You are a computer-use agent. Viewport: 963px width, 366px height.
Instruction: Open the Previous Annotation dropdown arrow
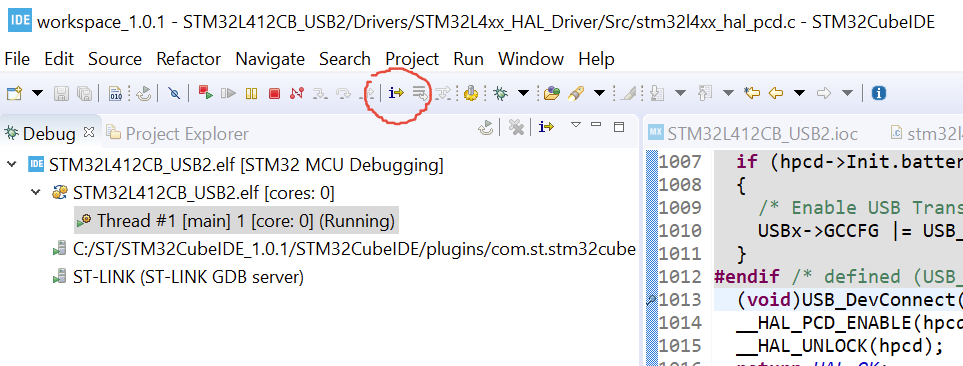point(728,93)
